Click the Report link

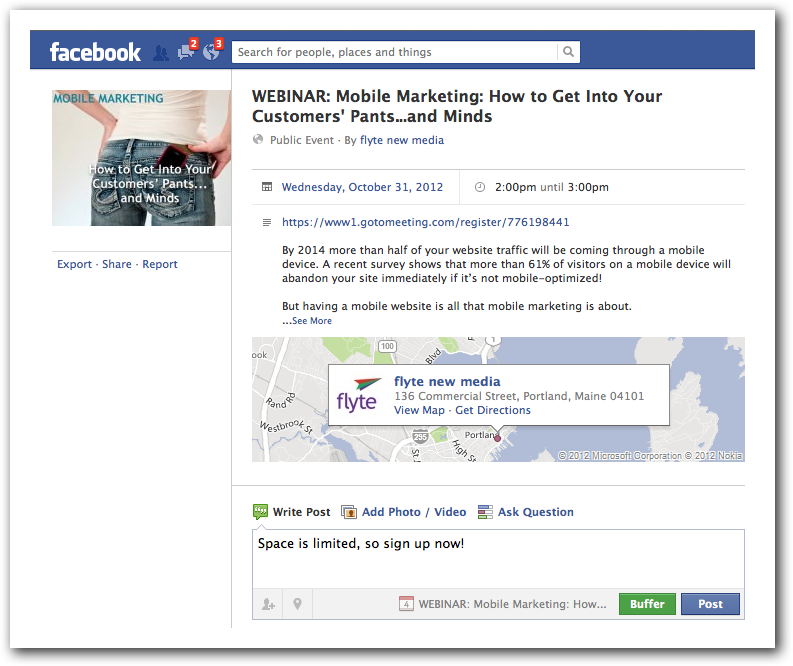pyautogui.click(x=160, y=264)
